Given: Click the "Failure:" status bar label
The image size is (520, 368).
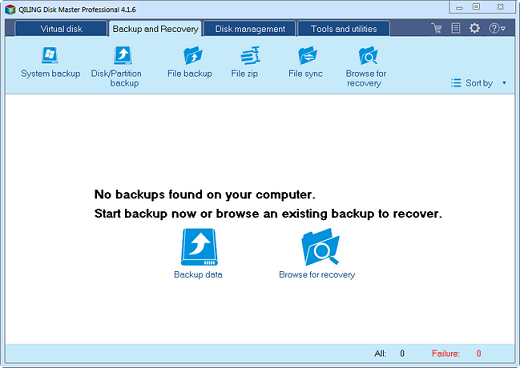Looking at the screenshot, I should (x=446, y=353).
